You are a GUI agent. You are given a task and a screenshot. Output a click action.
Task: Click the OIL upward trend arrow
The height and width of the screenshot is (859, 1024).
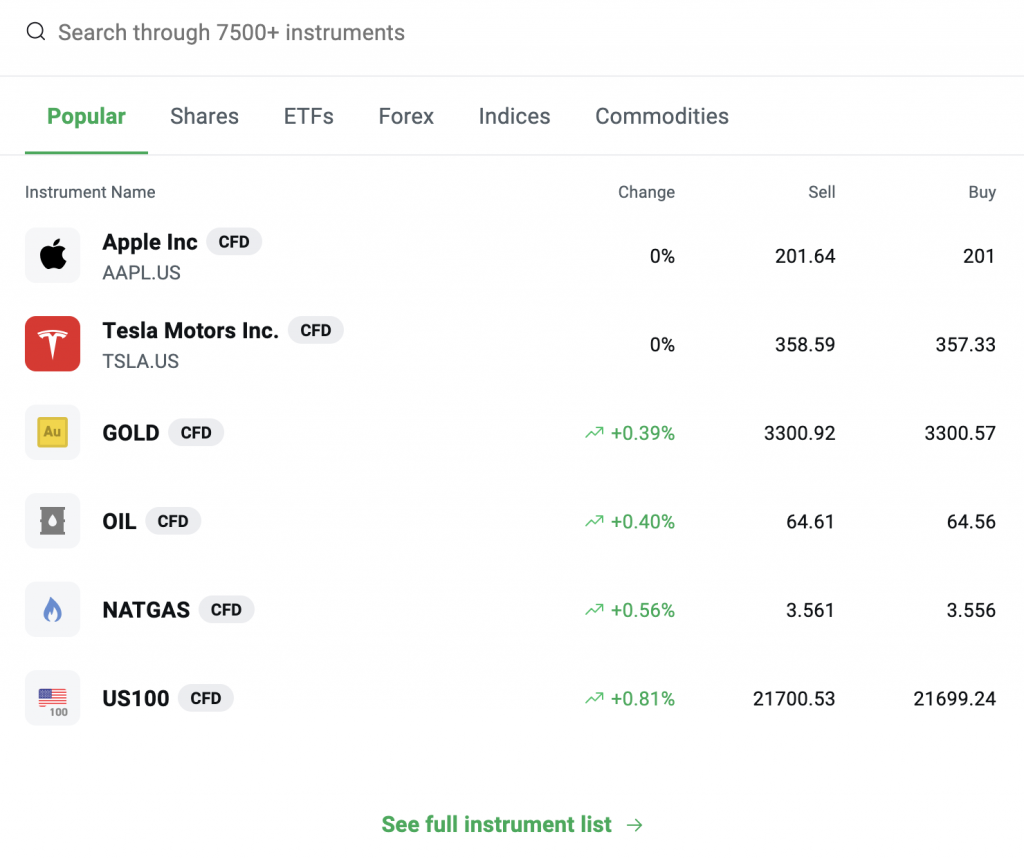pos(594,521)
